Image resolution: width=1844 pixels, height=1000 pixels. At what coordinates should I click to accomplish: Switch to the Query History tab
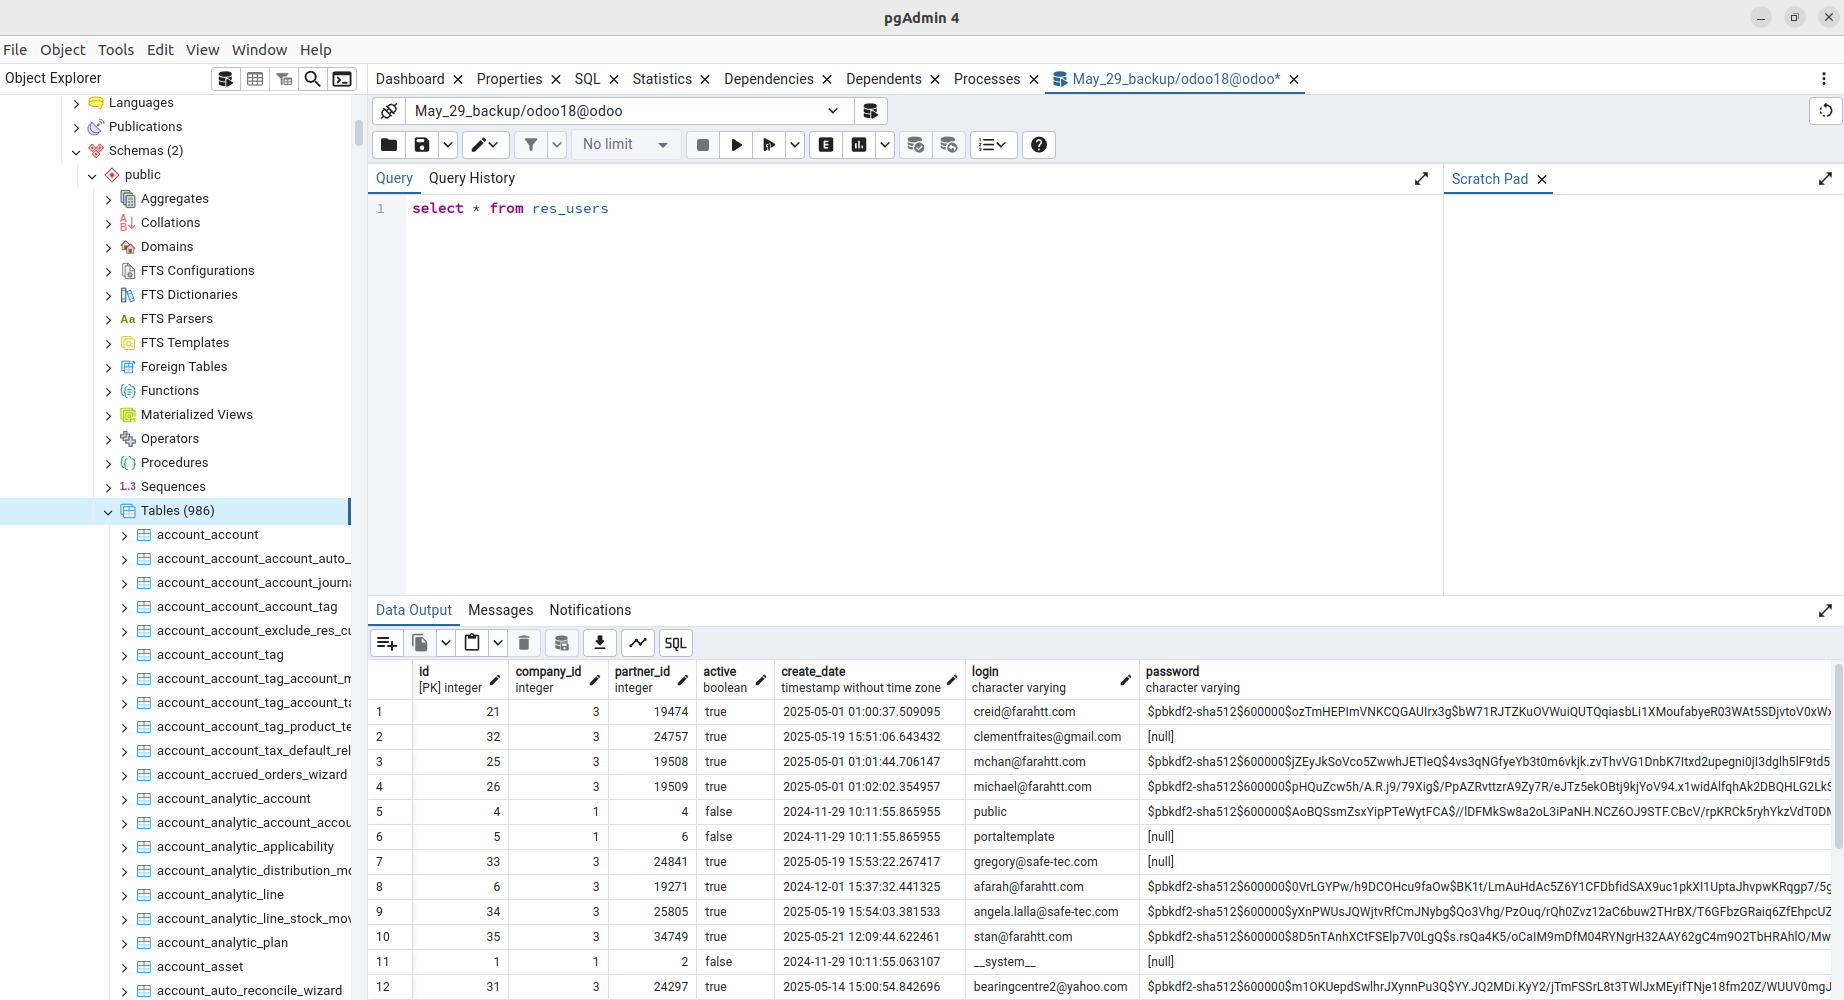[x=471, y=178]
